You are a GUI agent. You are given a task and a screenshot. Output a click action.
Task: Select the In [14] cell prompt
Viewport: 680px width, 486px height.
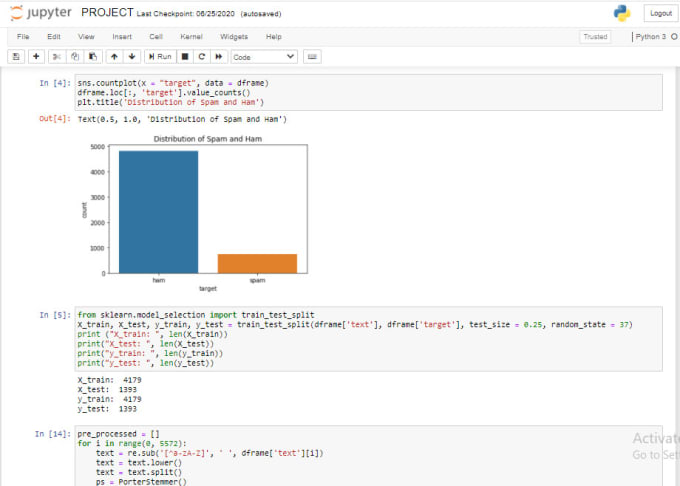[52, 434]
